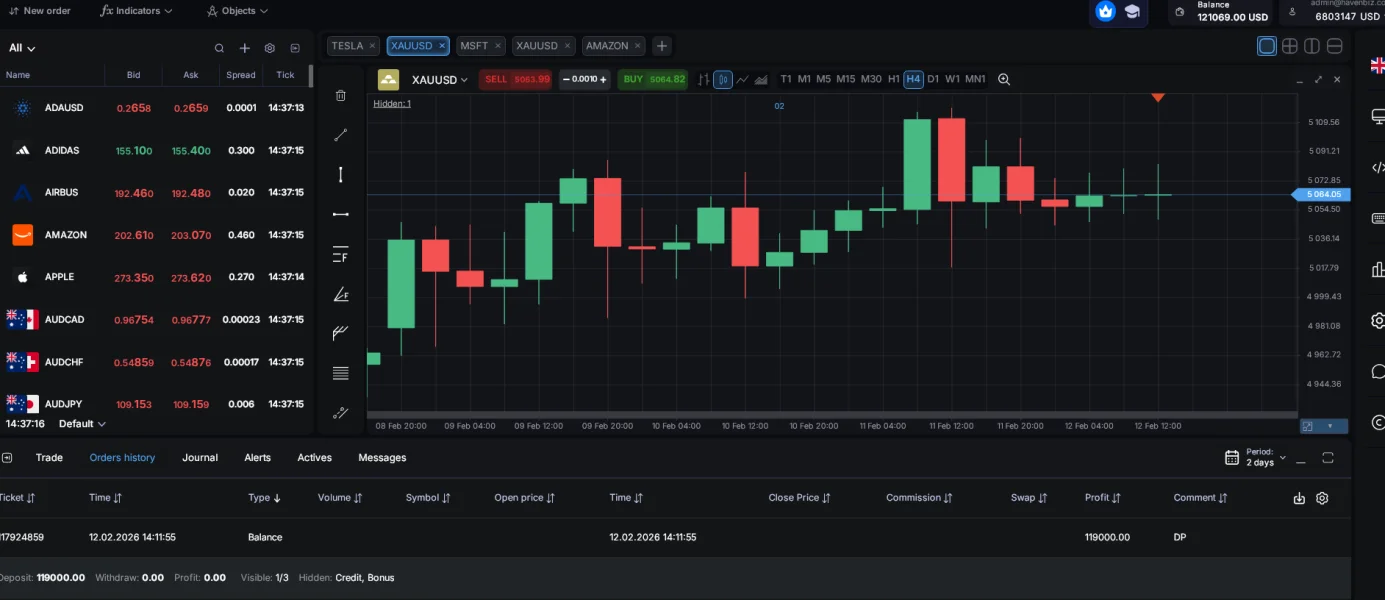Switch the chart to bar style
Screen dimensions: 1385x600
[704, 79]
